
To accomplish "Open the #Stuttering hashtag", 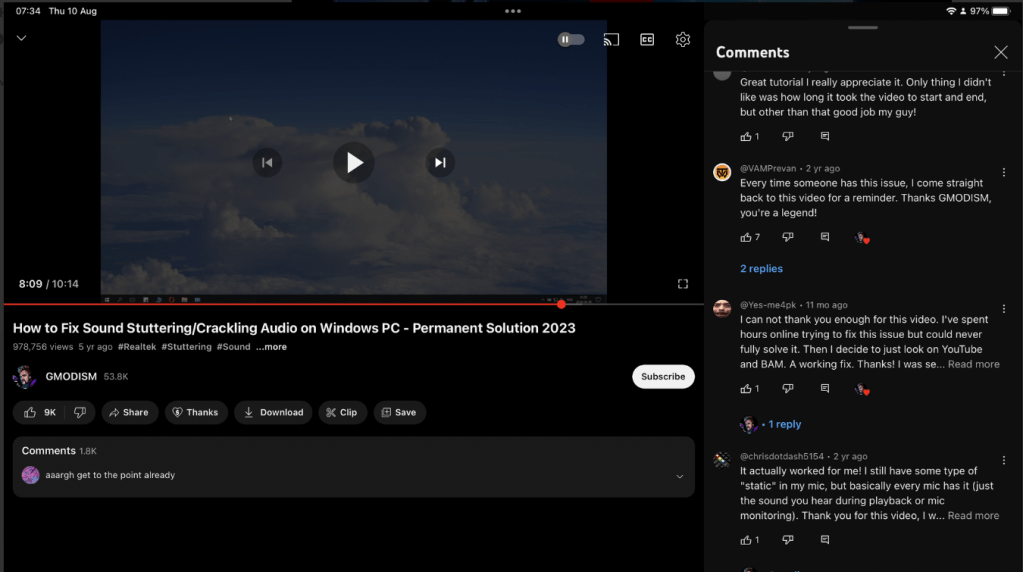I will click(187, 347).
